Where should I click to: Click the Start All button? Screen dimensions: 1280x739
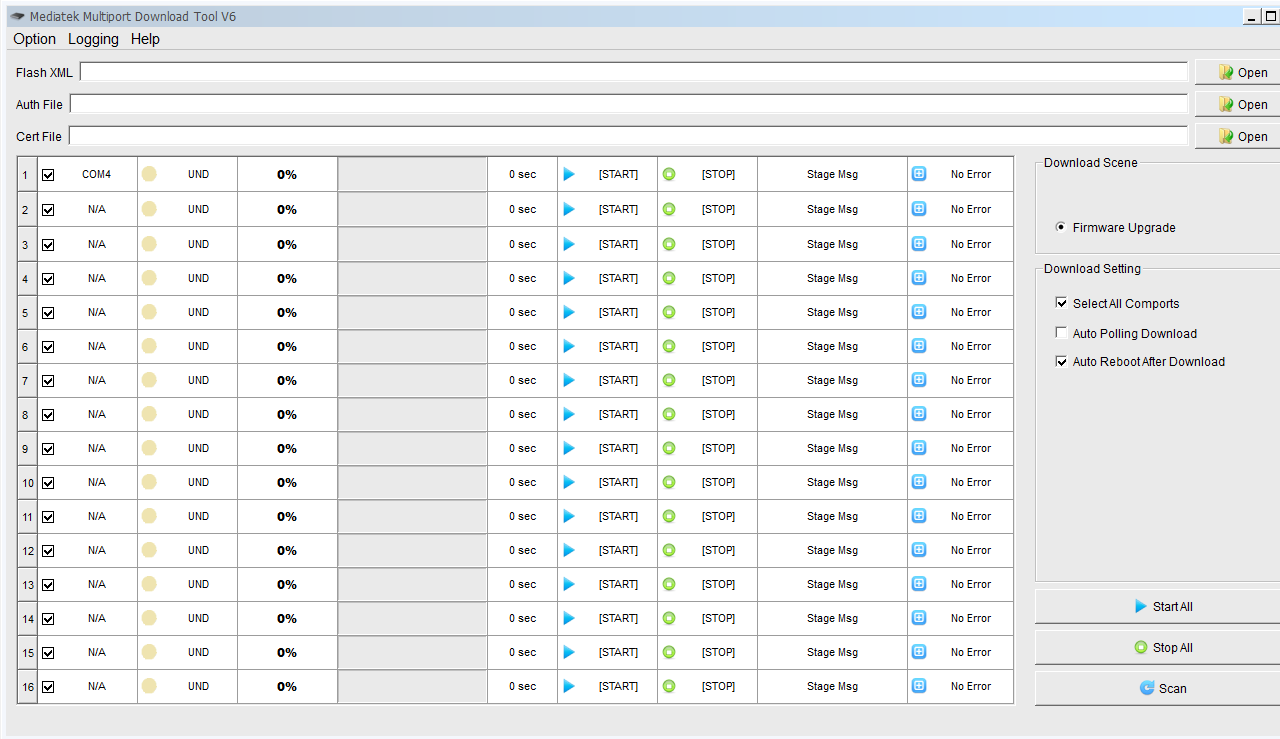click(x=1158, y=606)
